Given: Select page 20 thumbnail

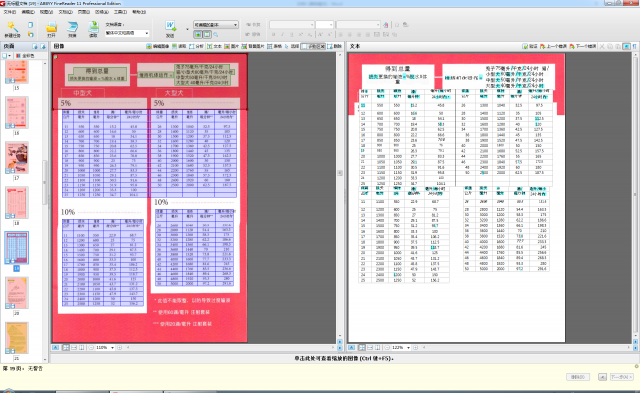Looking at the screenshot, I should [x=17, y=293].
